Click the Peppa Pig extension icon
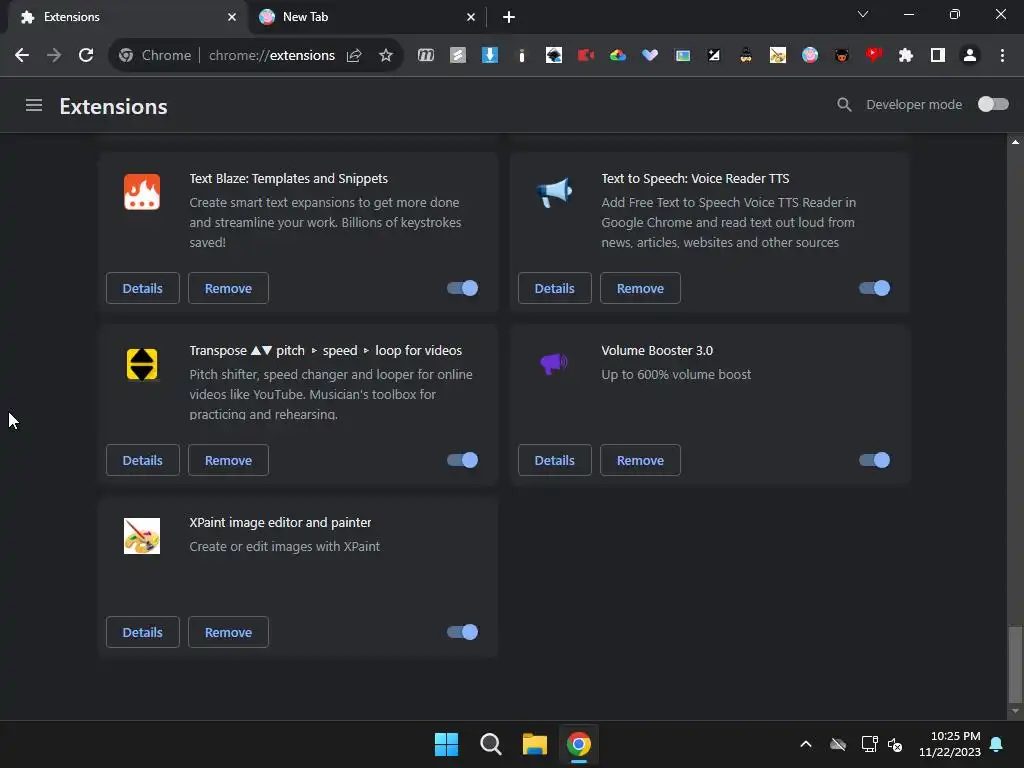The height and width of the screenshot is (768, 1024). point(810,56)
